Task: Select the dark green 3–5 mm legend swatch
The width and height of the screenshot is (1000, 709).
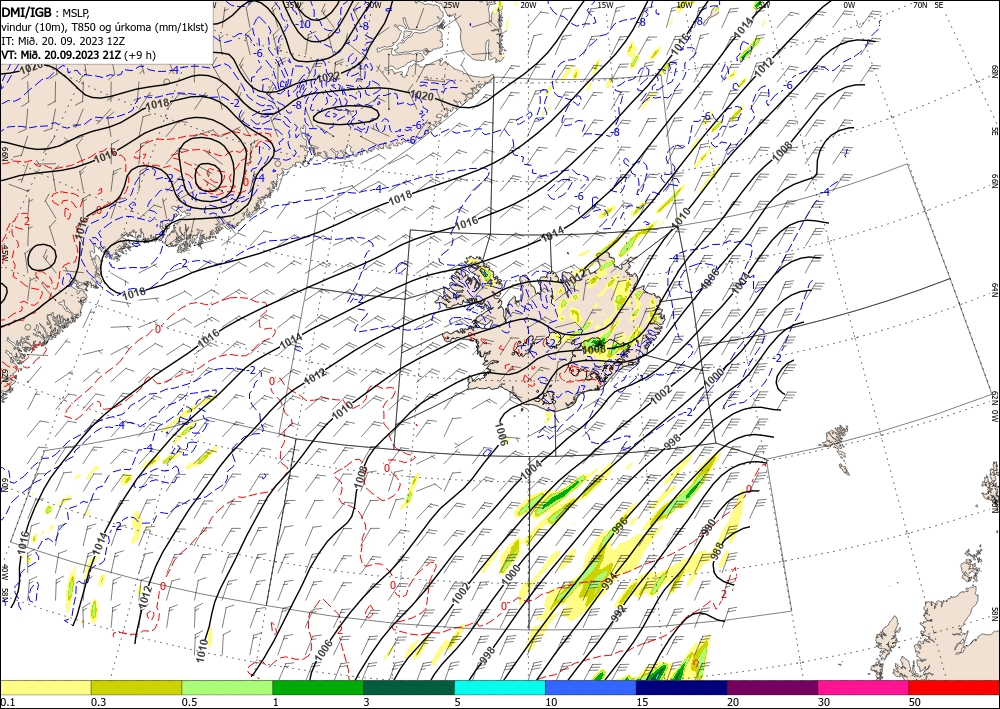Action: point(409,687)
